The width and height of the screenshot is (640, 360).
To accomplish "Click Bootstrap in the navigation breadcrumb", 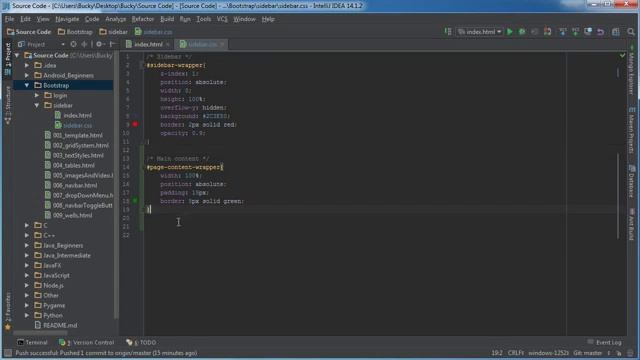I will [76, 32].
